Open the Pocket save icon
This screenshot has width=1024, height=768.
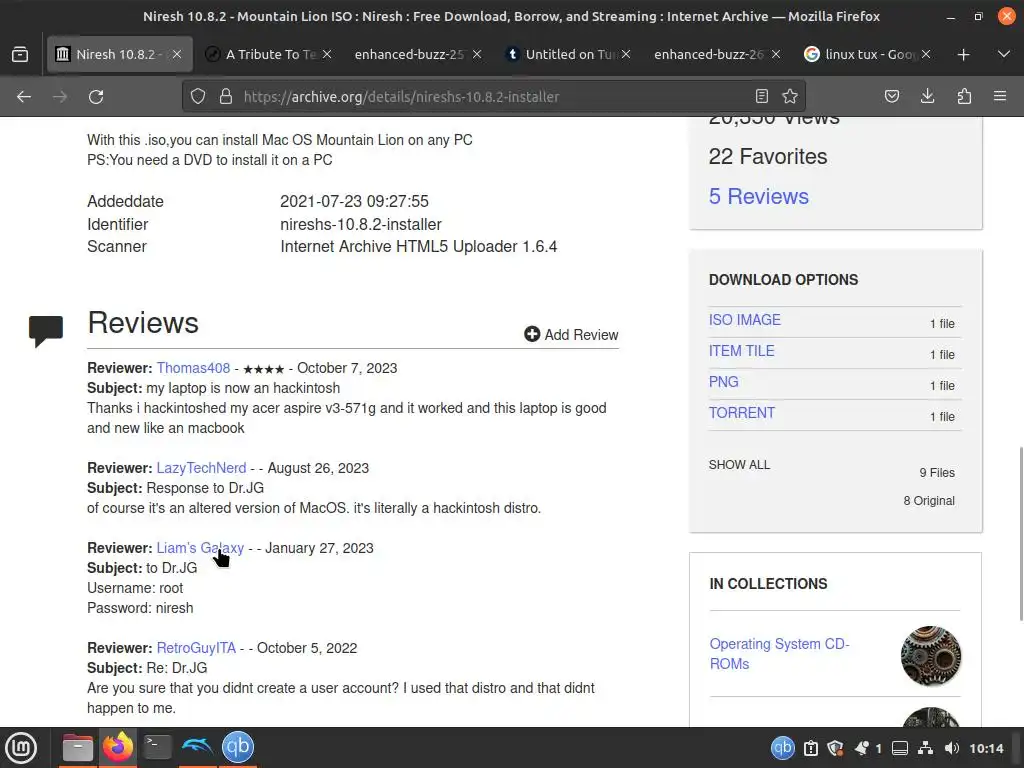click(891, 97)
